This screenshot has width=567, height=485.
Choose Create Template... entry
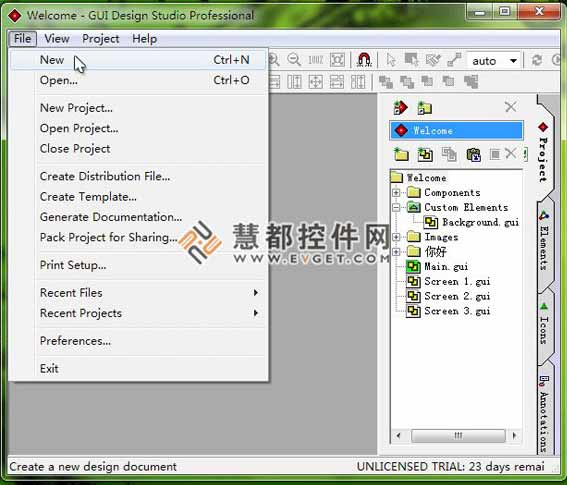(139, 197)
